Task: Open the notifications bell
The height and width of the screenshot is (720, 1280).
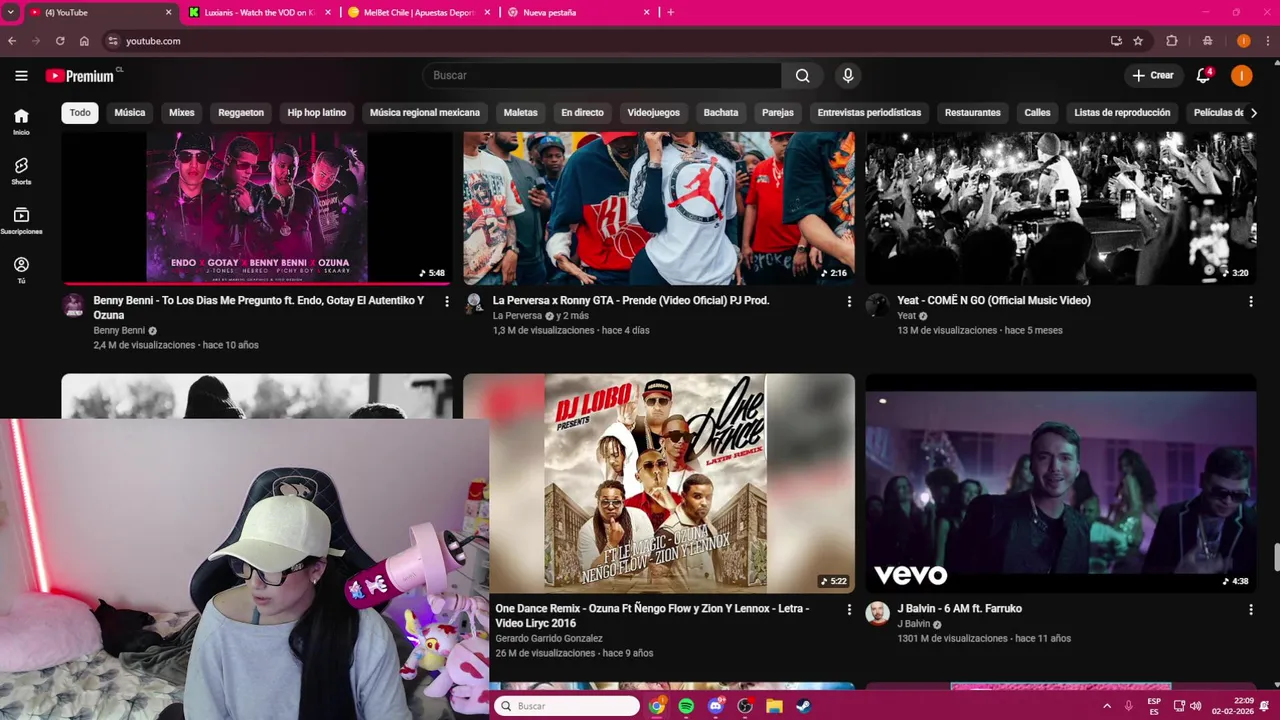Action: 1203,76
